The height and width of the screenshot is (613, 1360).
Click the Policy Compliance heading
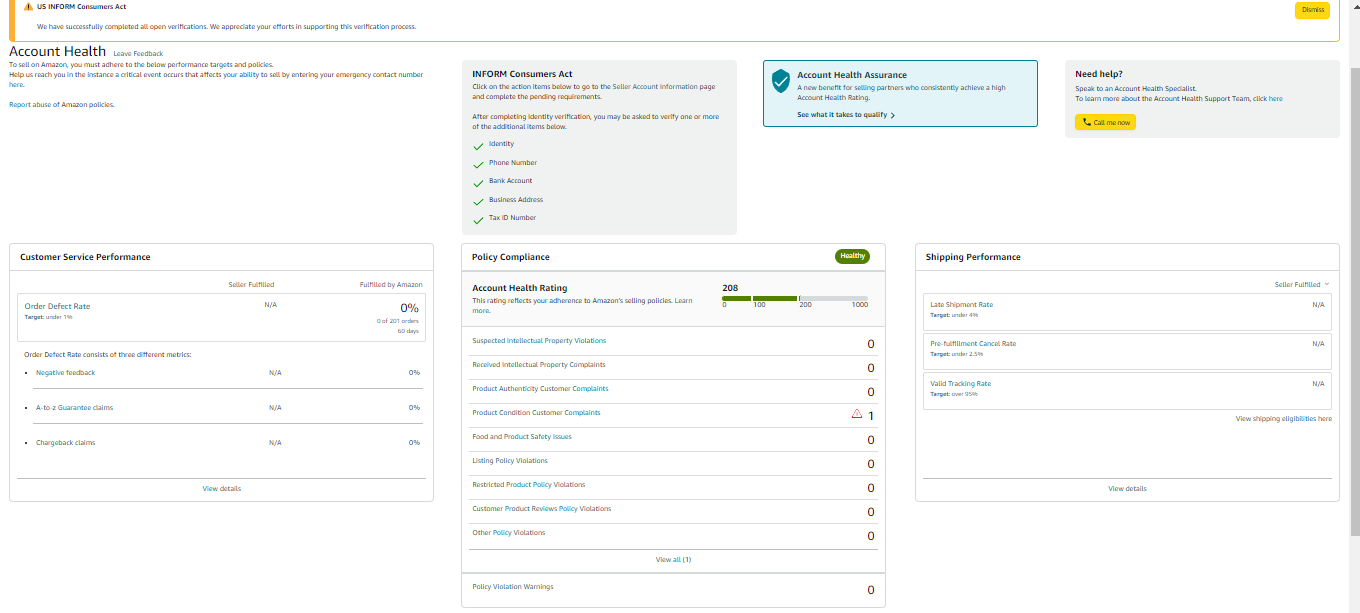[510, 257]
